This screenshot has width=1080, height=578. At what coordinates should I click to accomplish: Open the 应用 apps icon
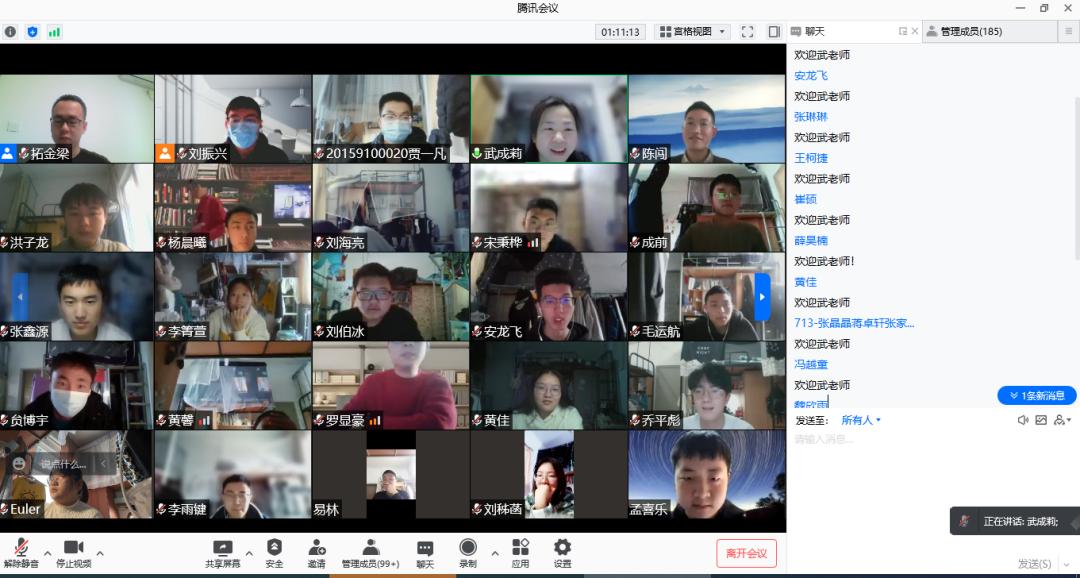click(x=520, y=548)
